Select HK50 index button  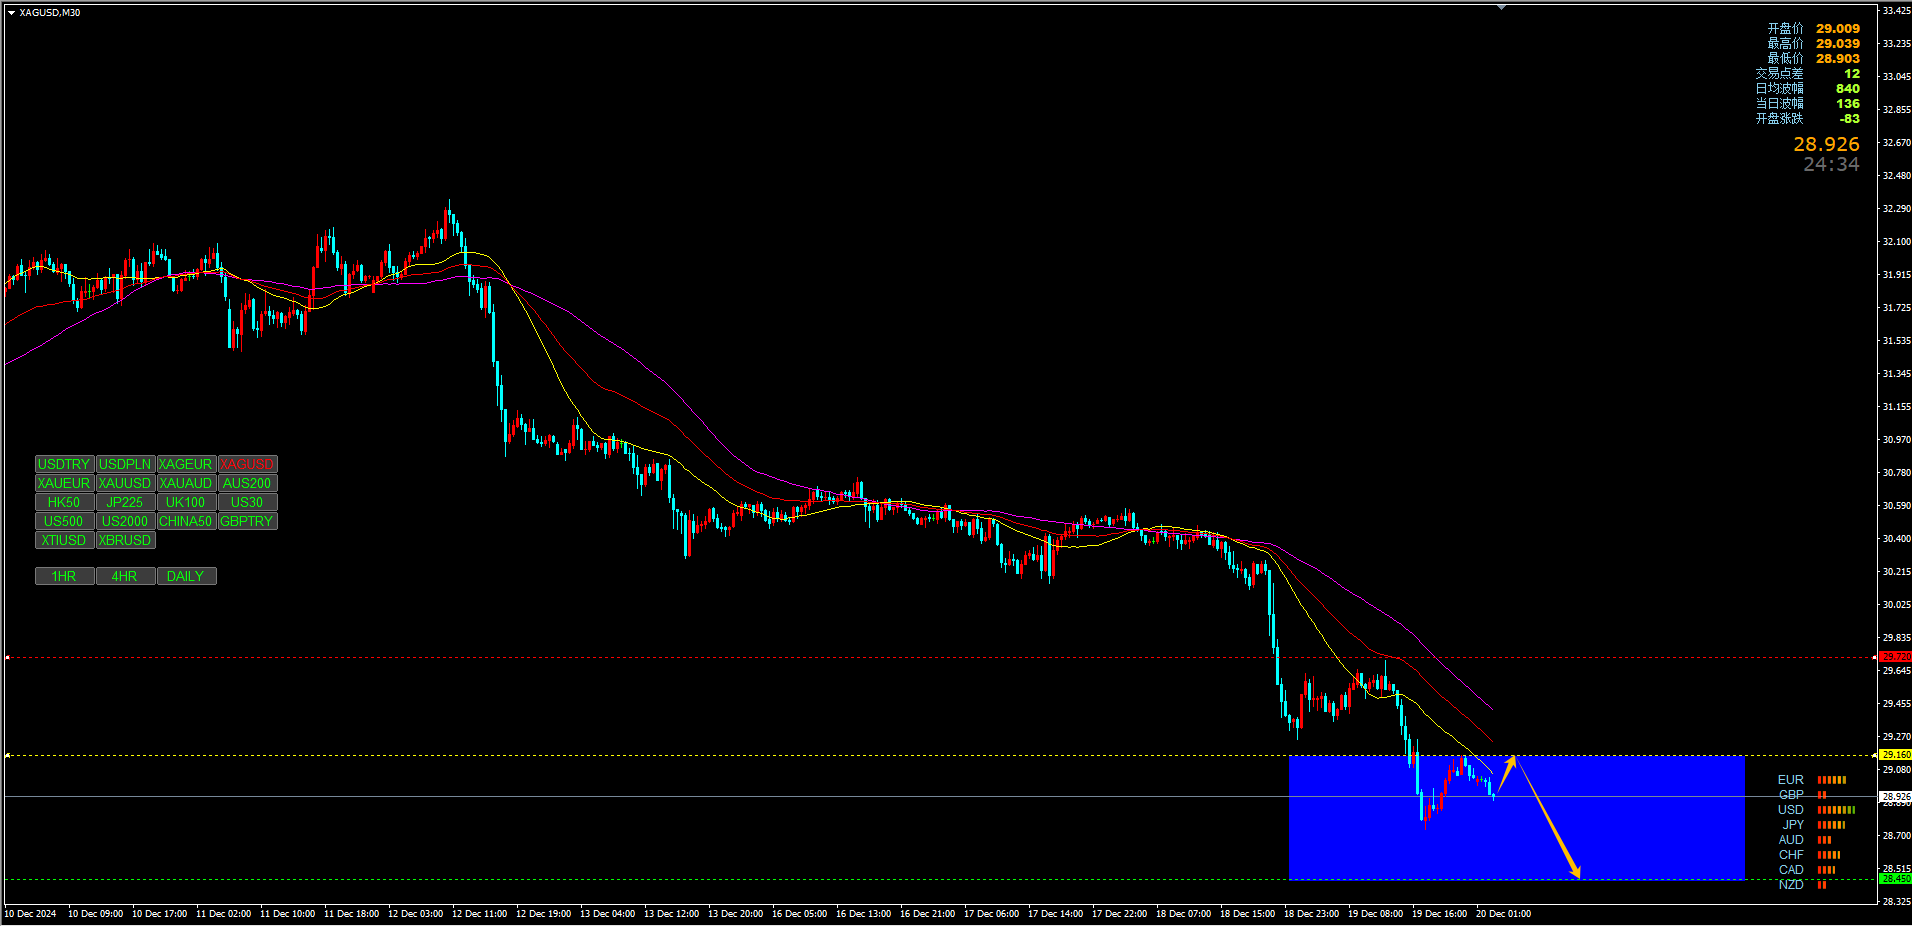[64, 502]
